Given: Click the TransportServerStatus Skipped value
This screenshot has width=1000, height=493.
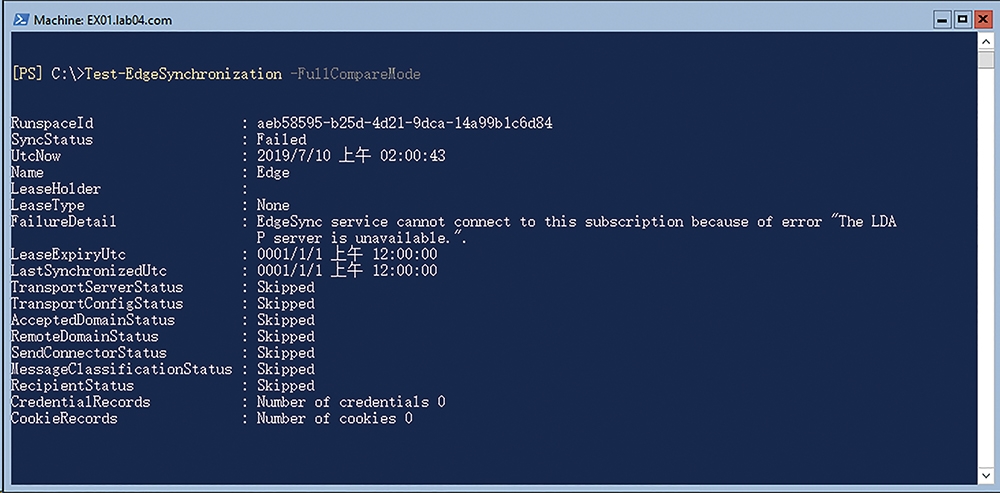Looking at the screenshot, I should point(286,287).
